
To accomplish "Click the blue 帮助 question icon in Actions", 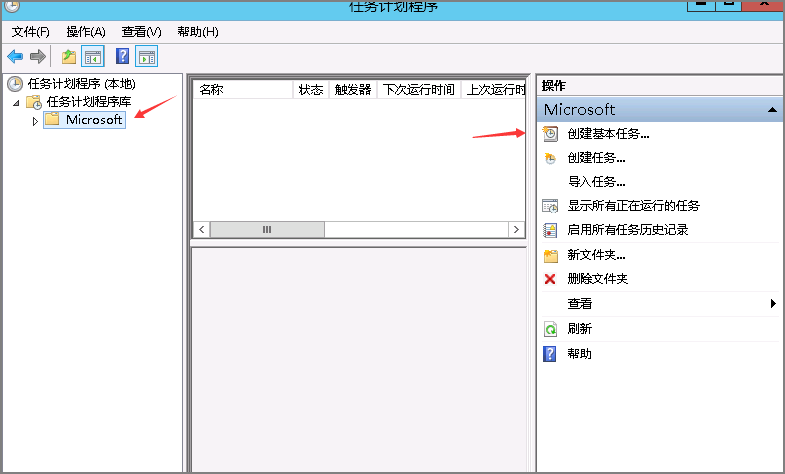I will tap(550, 354).
